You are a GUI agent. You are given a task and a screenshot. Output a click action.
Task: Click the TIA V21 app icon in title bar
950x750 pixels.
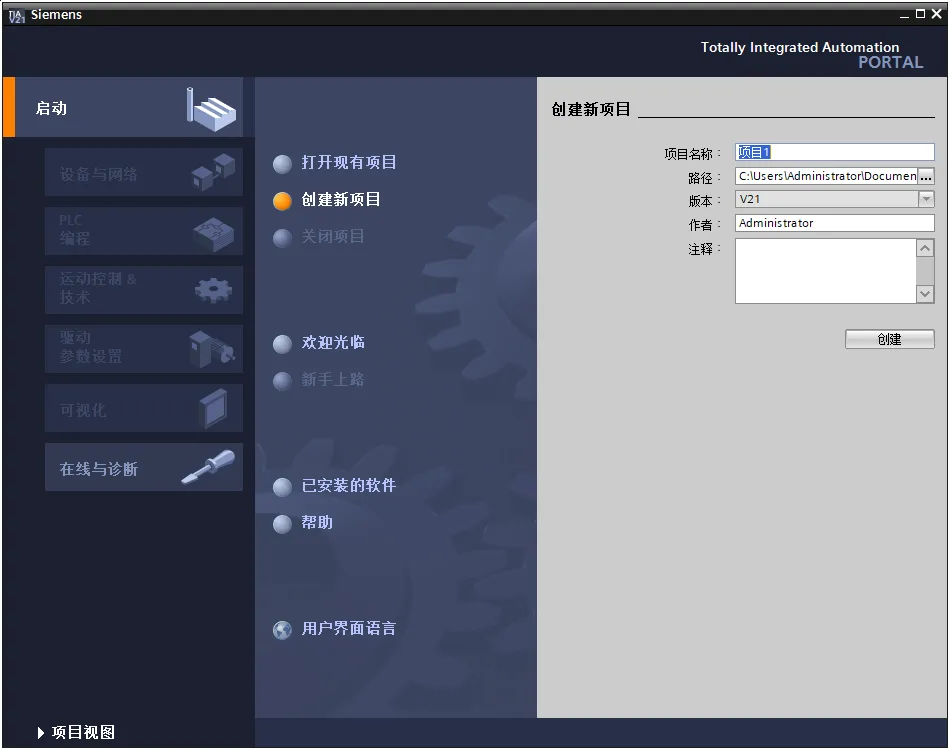tap(16, 15)
